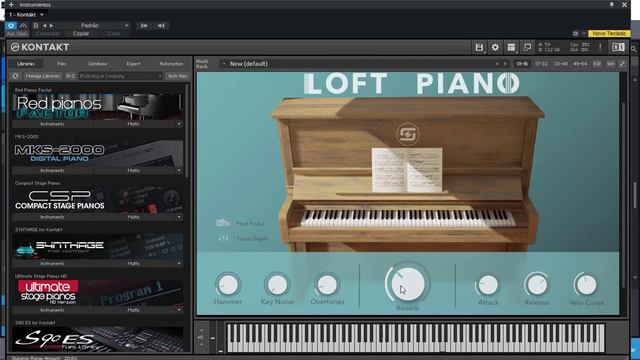Open Kontakt options gear icon

(x=495, y=47)
